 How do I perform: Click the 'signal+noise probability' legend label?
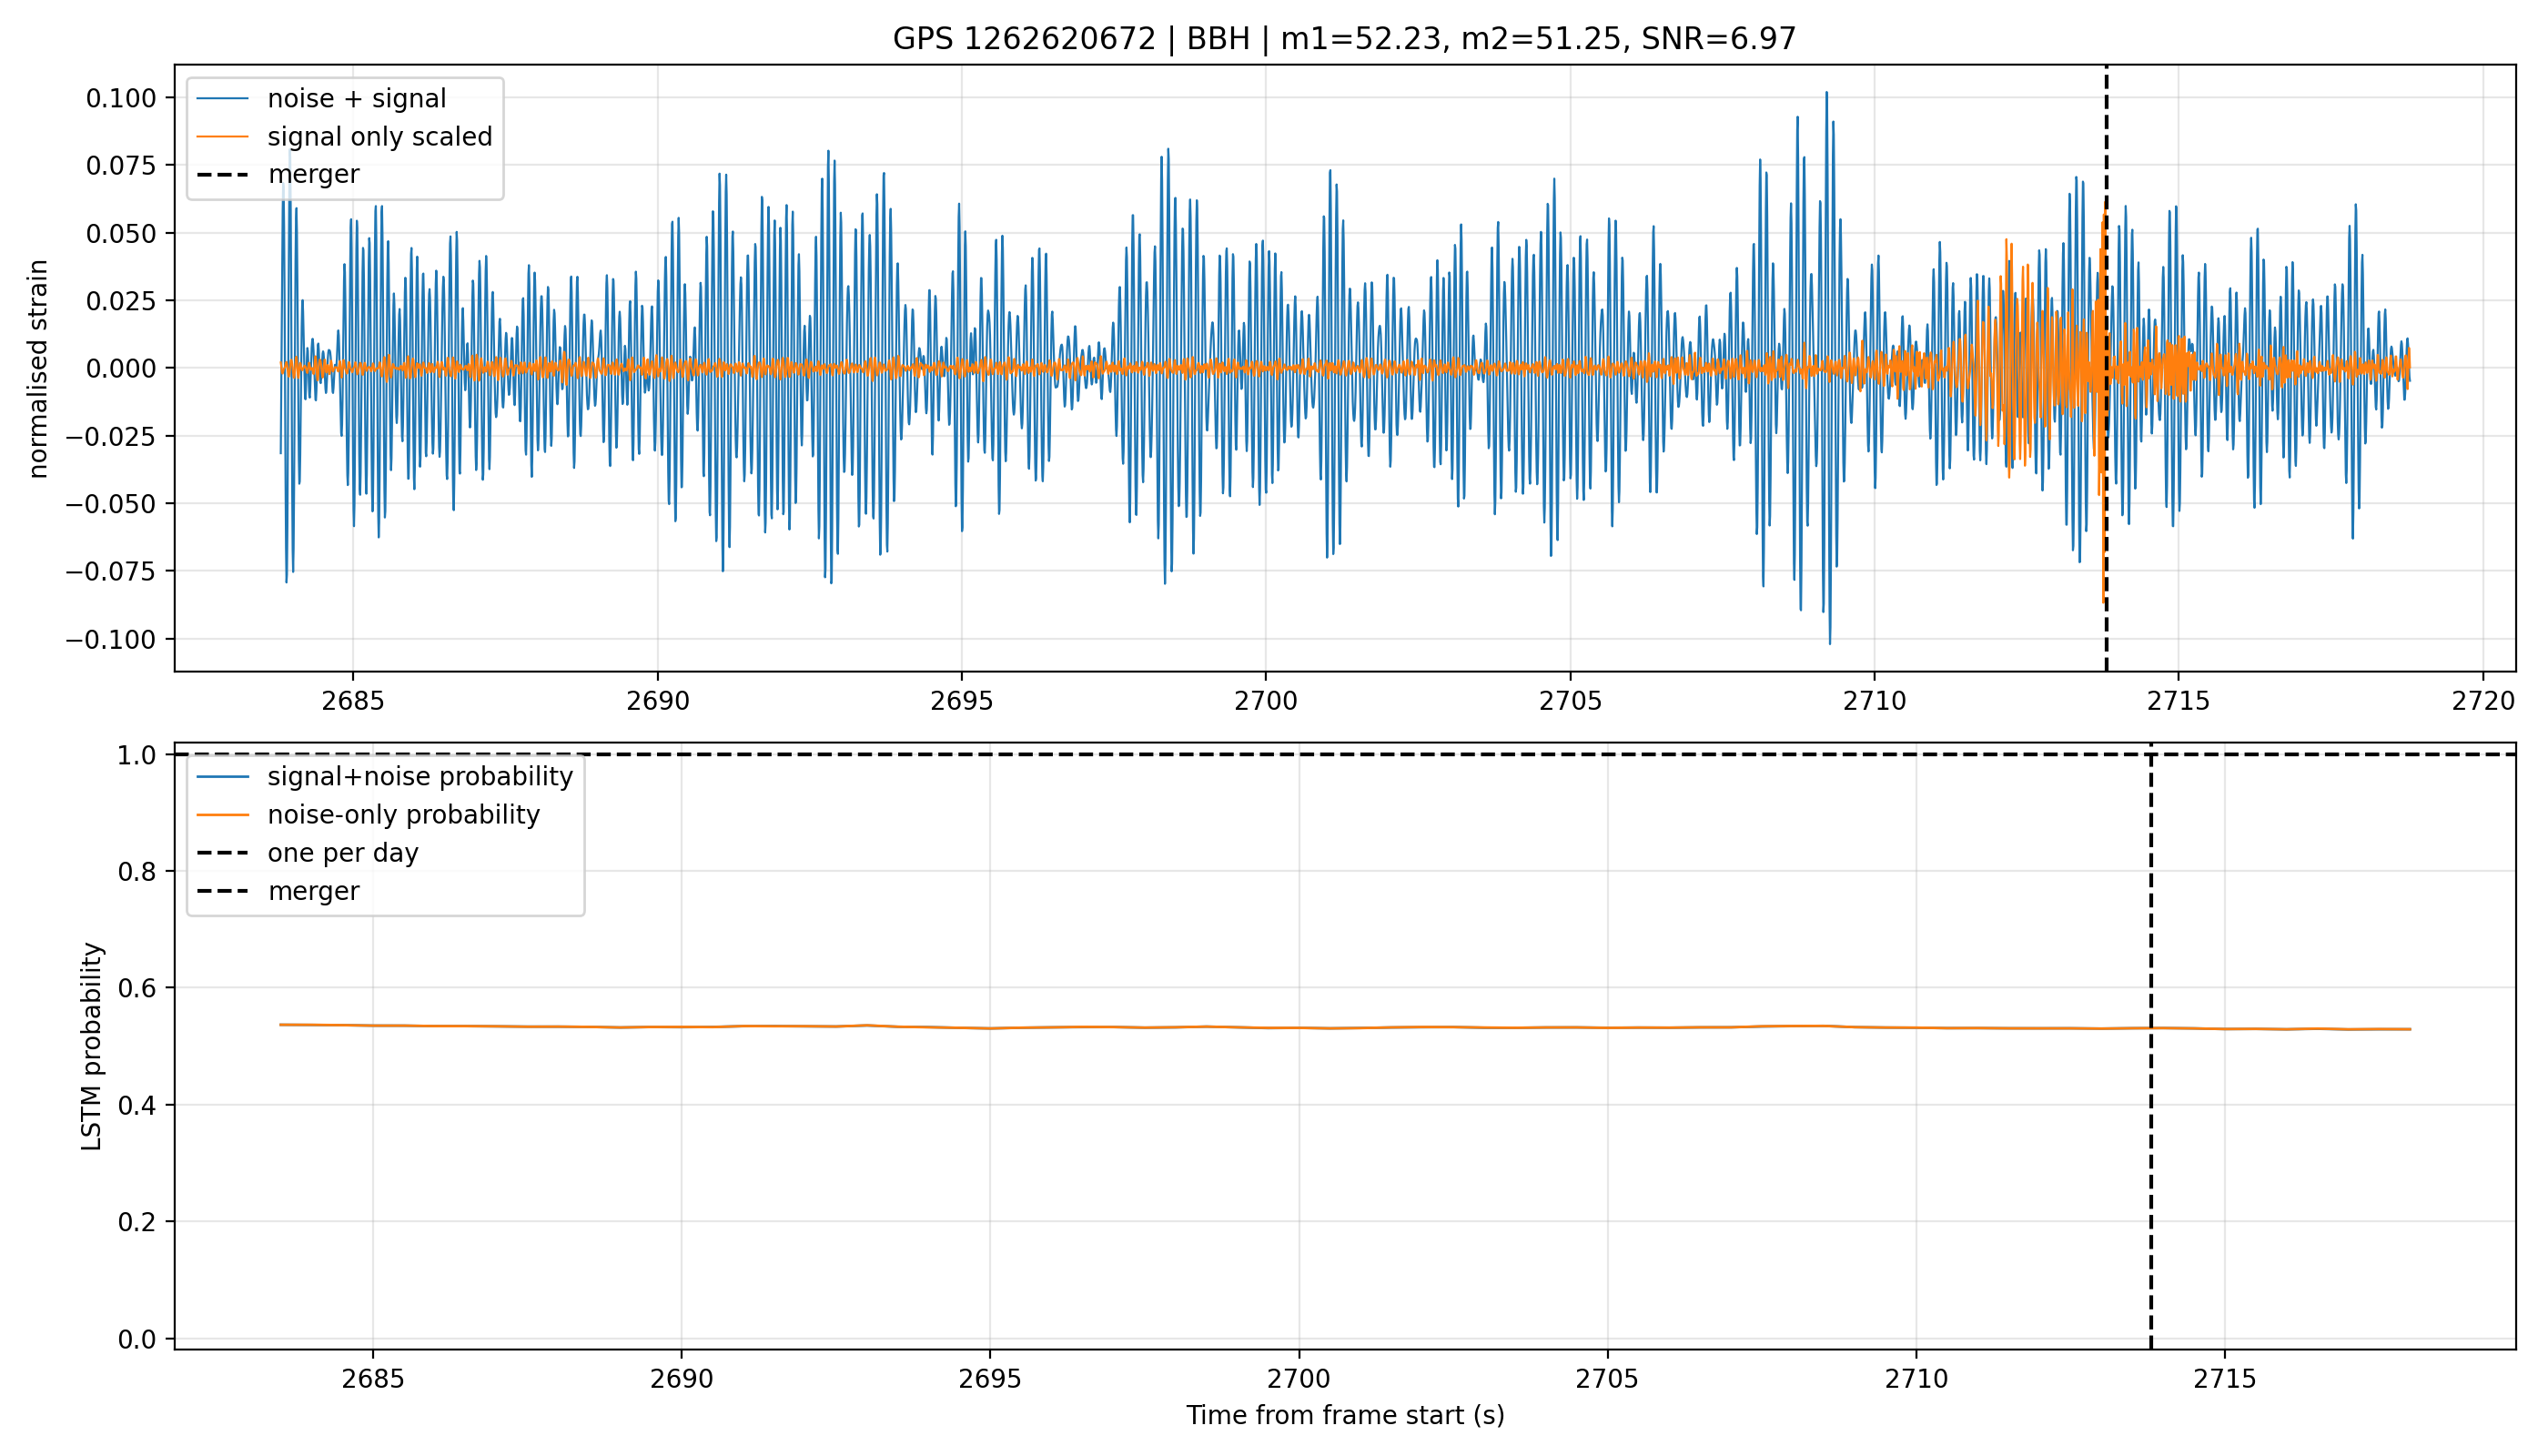click(x=420, y=777)
